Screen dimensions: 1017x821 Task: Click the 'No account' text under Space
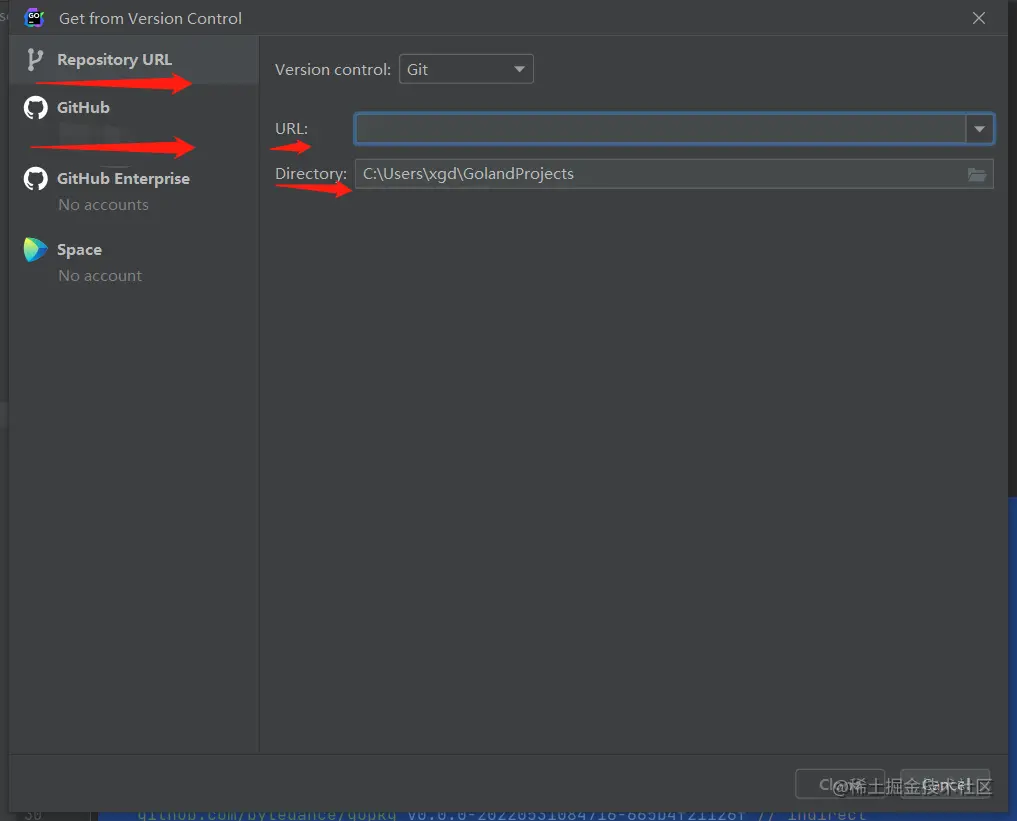[x=100, y=276]
